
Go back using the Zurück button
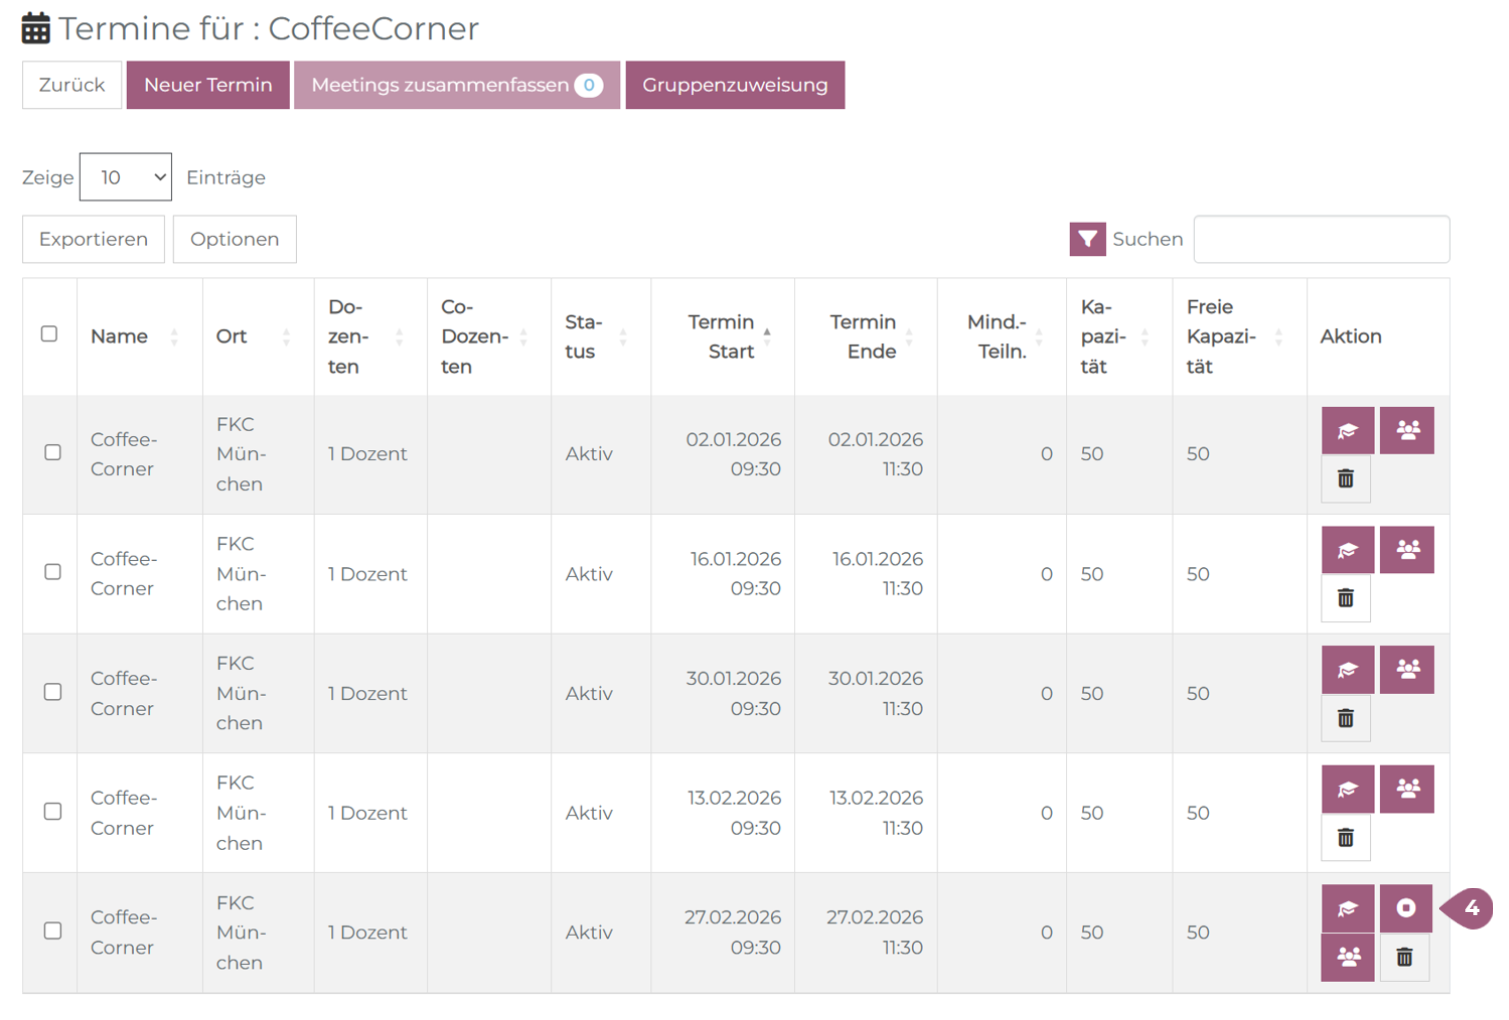[x=72, y=85]
